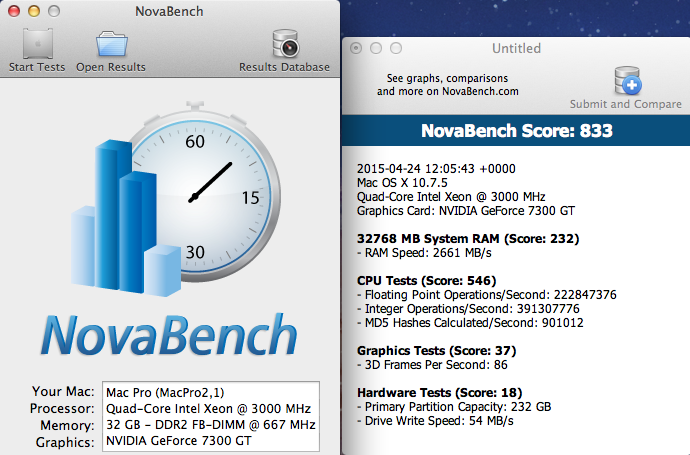The image size is (690, 455).
Task: Click timestamp 2015-04-24 12:05:43 +0000
Action: [436, 169]
